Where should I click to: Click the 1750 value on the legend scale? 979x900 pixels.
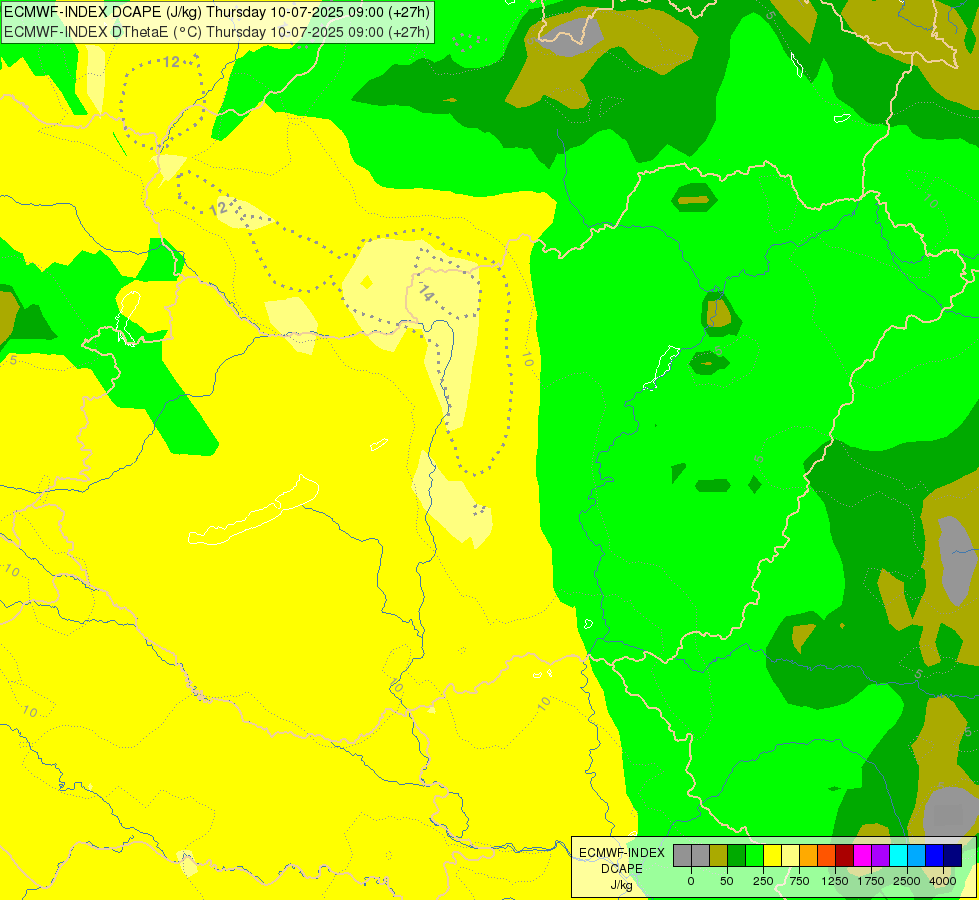[x=871, y=881]
